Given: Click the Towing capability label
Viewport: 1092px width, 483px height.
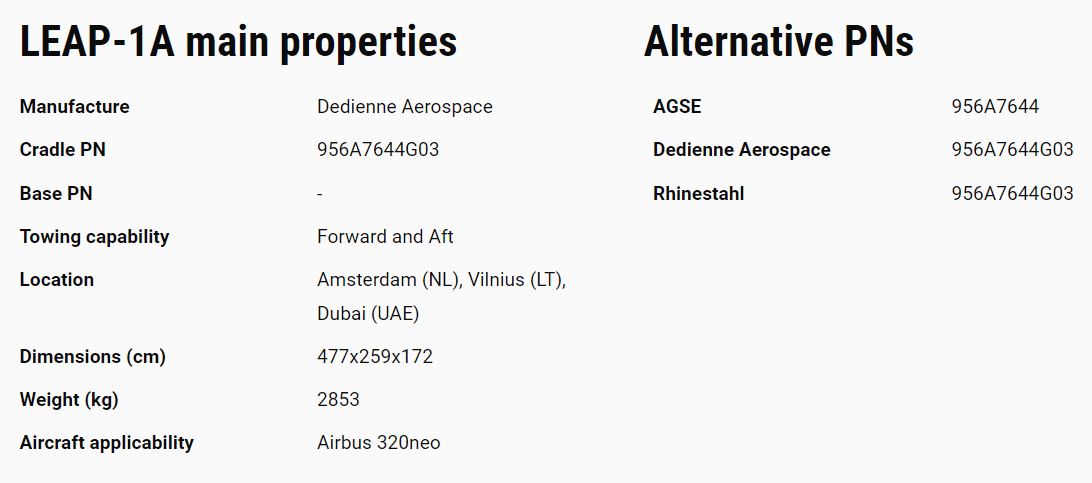Looking at the screenshot, I should point(95,237).
